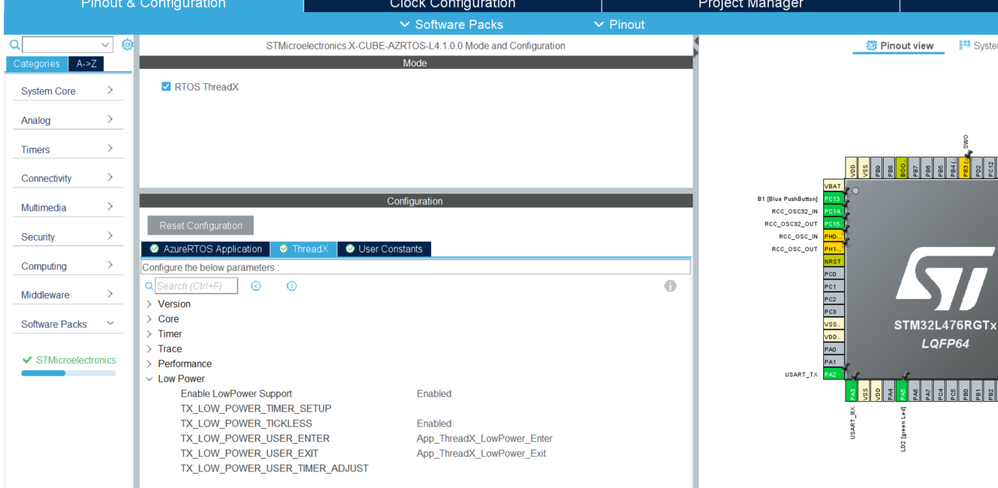The image size is (998, 488).
Task: Select the PB3 SWO pin
Action: pyautogui.click(x=964, y=168)
